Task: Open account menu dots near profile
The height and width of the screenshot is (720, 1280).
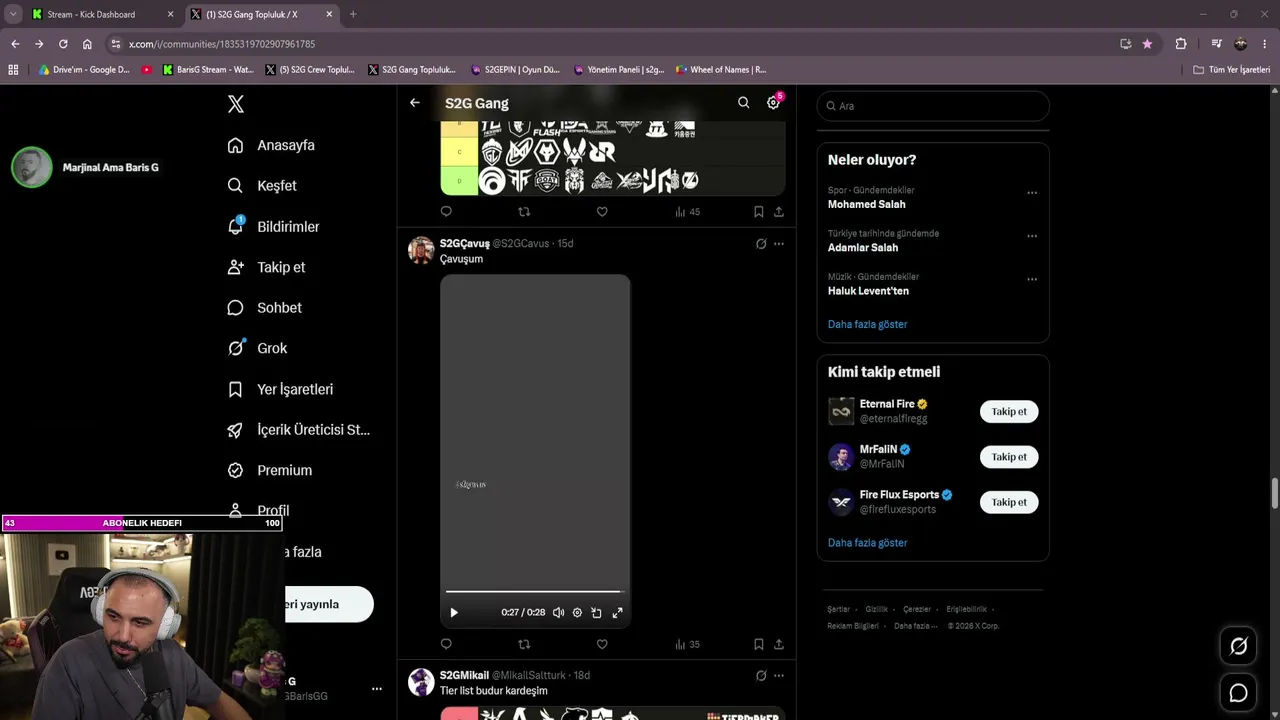Action: 377,689
